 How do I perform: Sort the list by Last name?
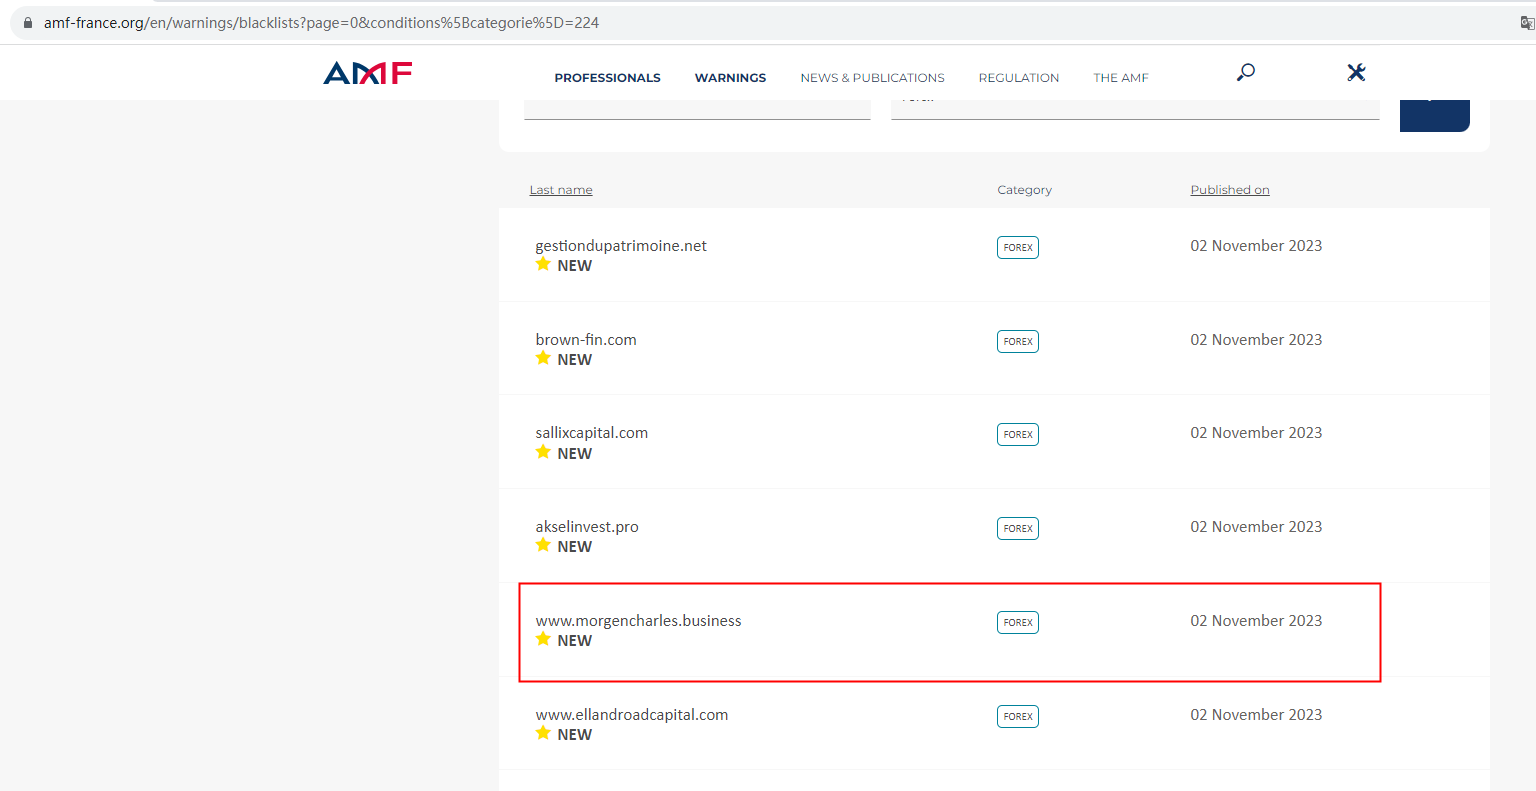click(x=561, y=190)
